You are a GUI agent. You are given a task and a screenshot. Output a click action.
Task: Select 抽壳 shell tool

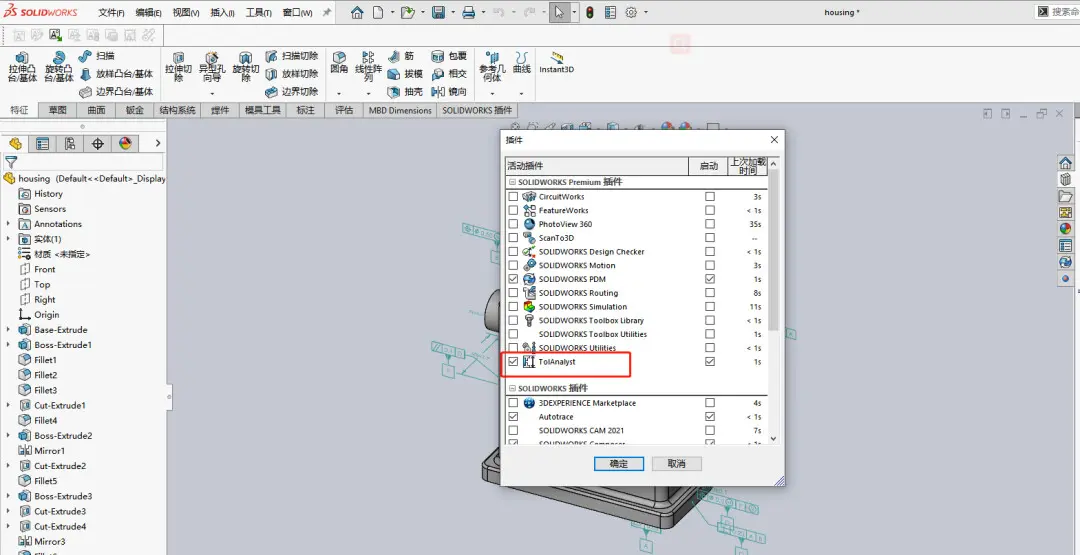[405, 92]
